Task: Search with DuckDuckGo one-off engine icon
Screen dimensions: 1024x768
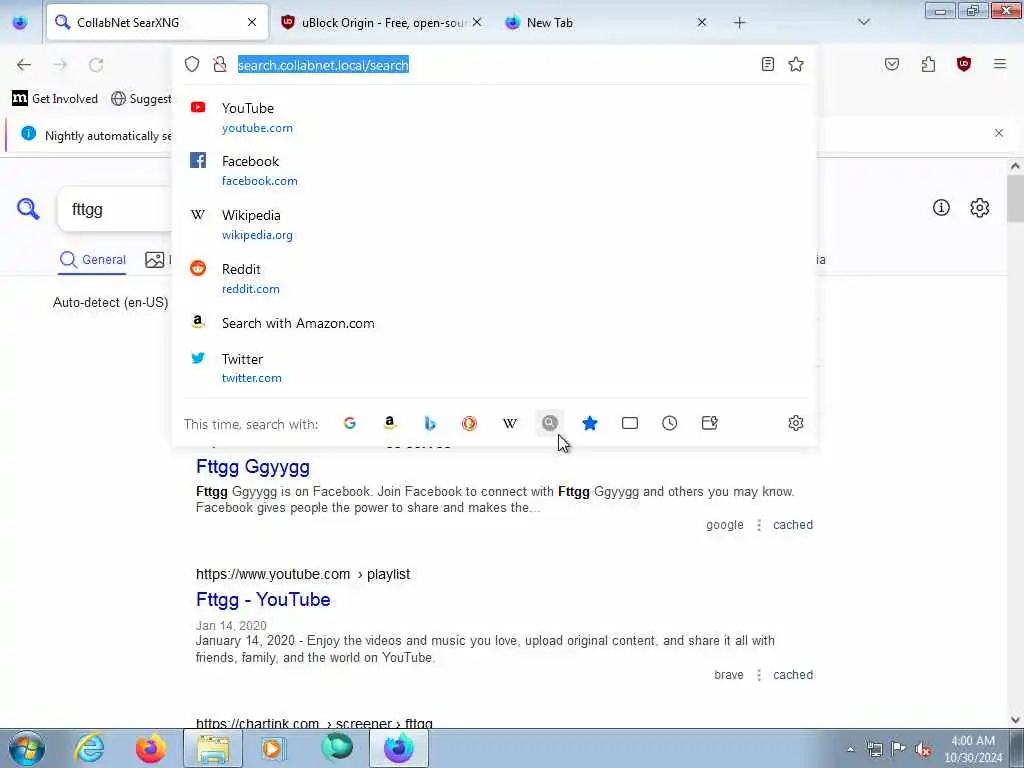Action: (470, 423)
